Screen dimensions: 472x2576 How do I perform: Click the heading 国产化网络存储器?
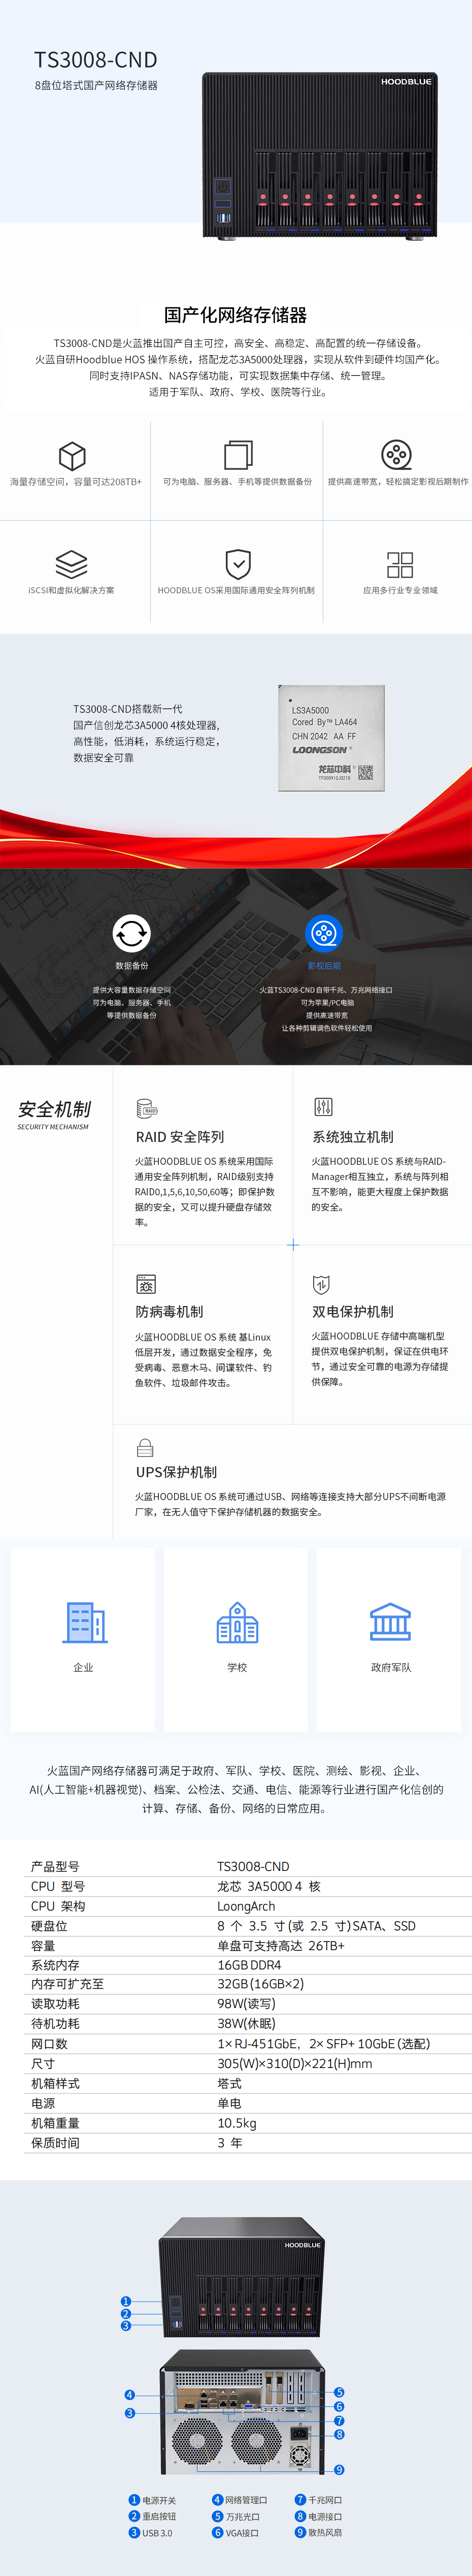click(x=236, y=315)
